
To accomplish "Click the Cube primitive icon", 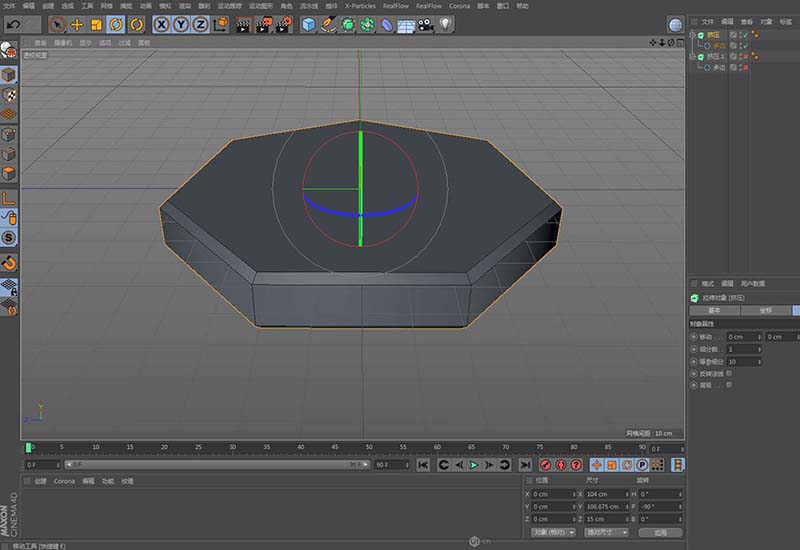I will pos(308,24).
